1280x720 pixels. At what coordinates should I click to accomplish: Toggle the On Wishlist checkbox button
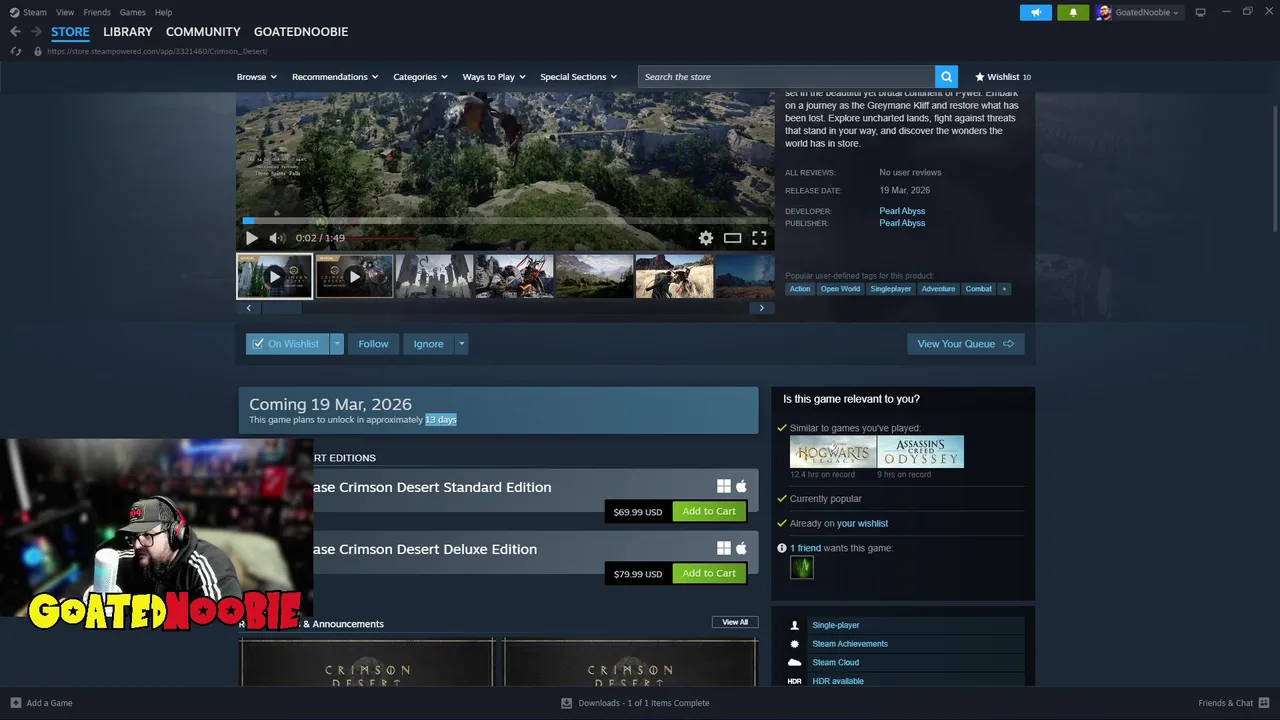click(x=287, y=344)
